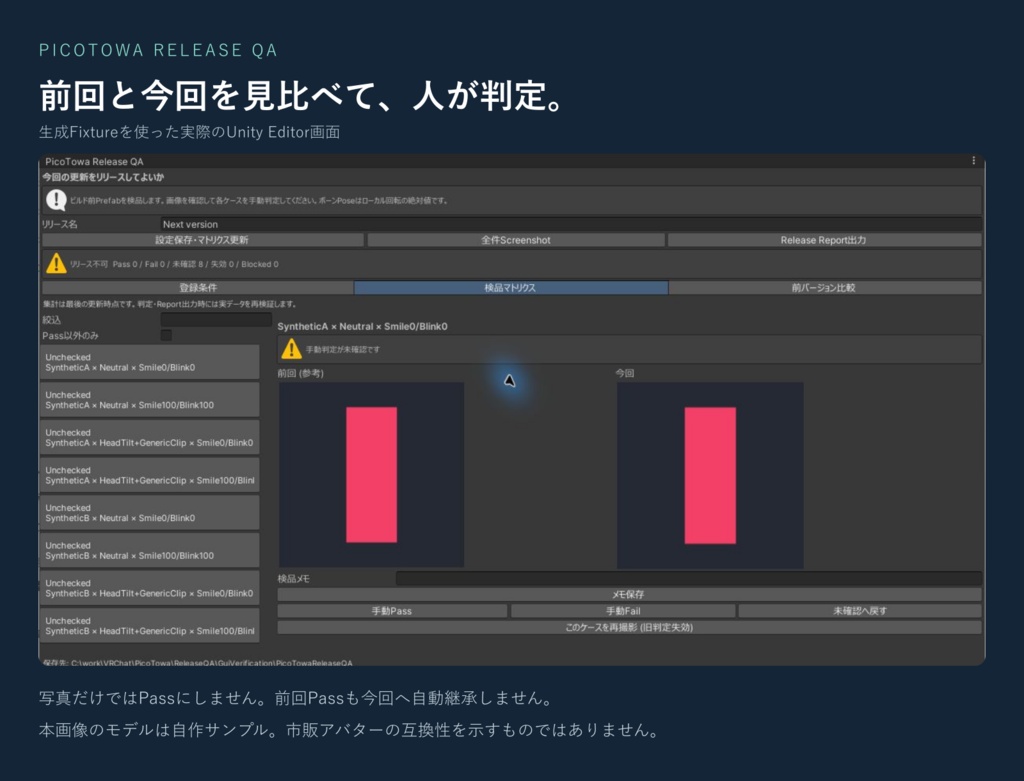
Task: Click the 手動判定が未確認です warning text
Action: (x=343, y=349)
